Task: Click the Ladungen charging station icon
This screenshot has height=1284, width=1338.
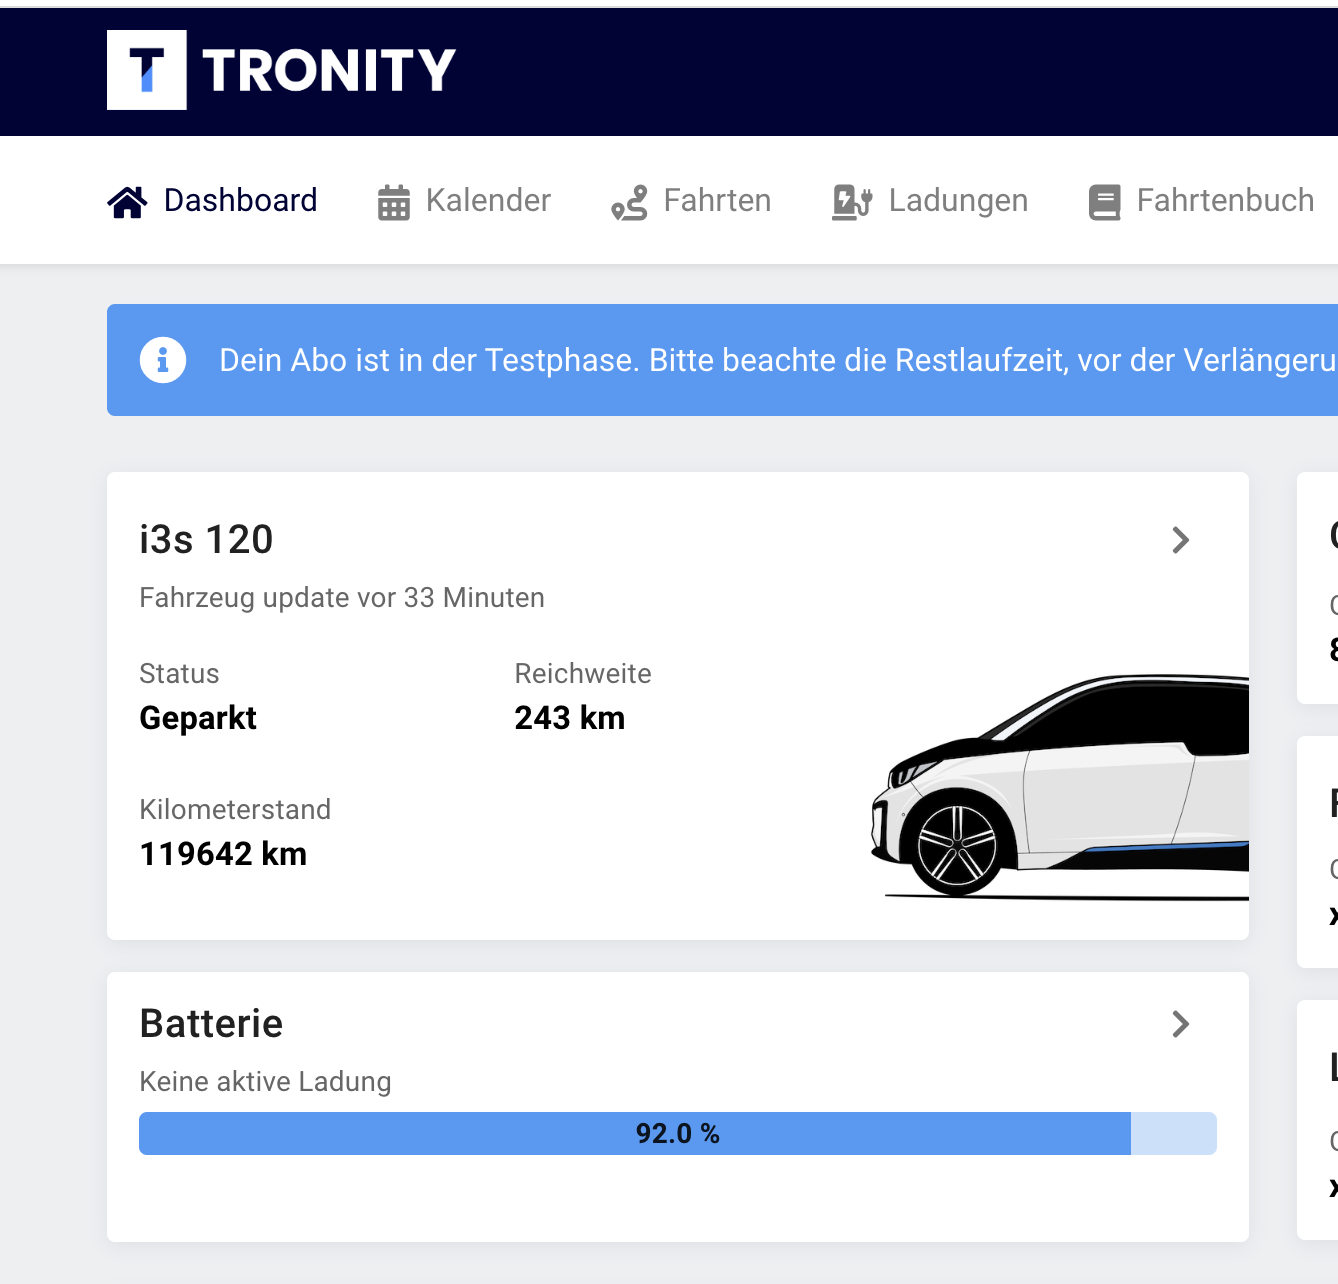Action: [x=852, y=202]
